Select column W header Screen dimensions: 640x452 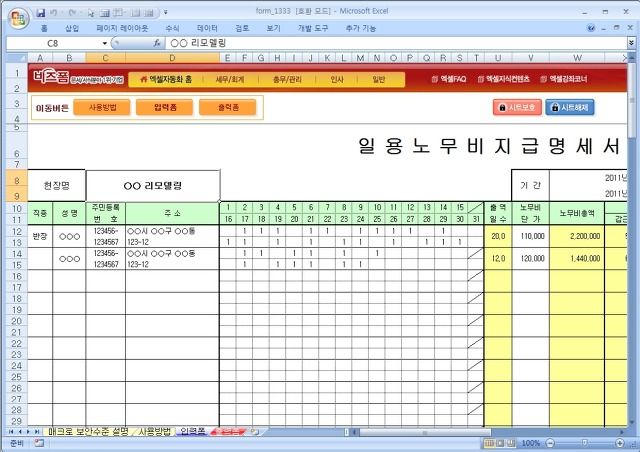[x=577, y=58]
